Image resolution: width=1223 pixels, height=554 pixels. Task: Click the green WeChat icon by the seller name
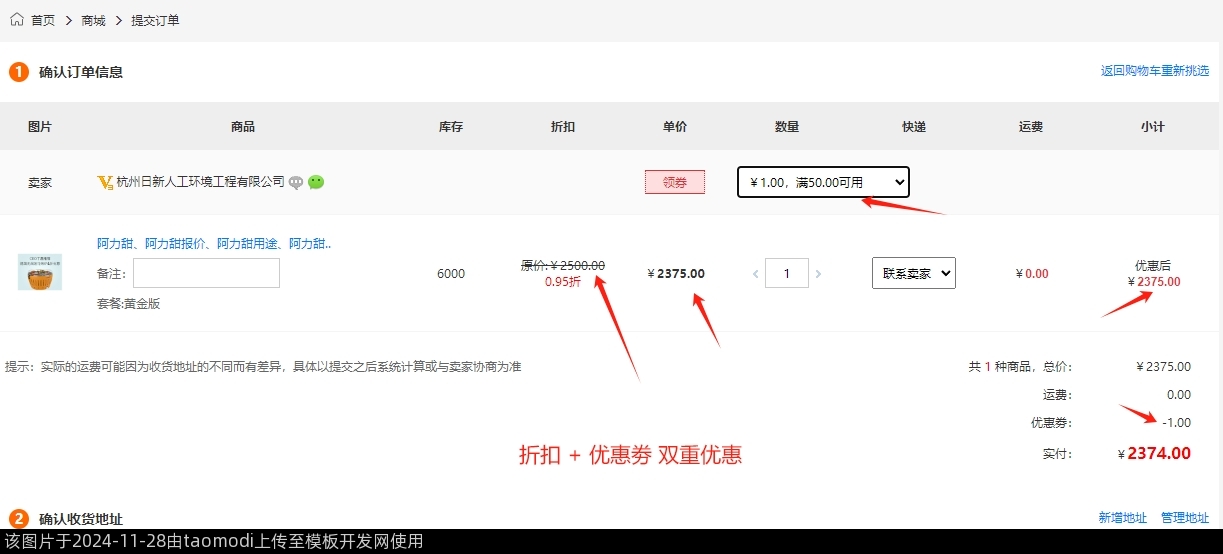pyautogui.click(x=316, y=182)
